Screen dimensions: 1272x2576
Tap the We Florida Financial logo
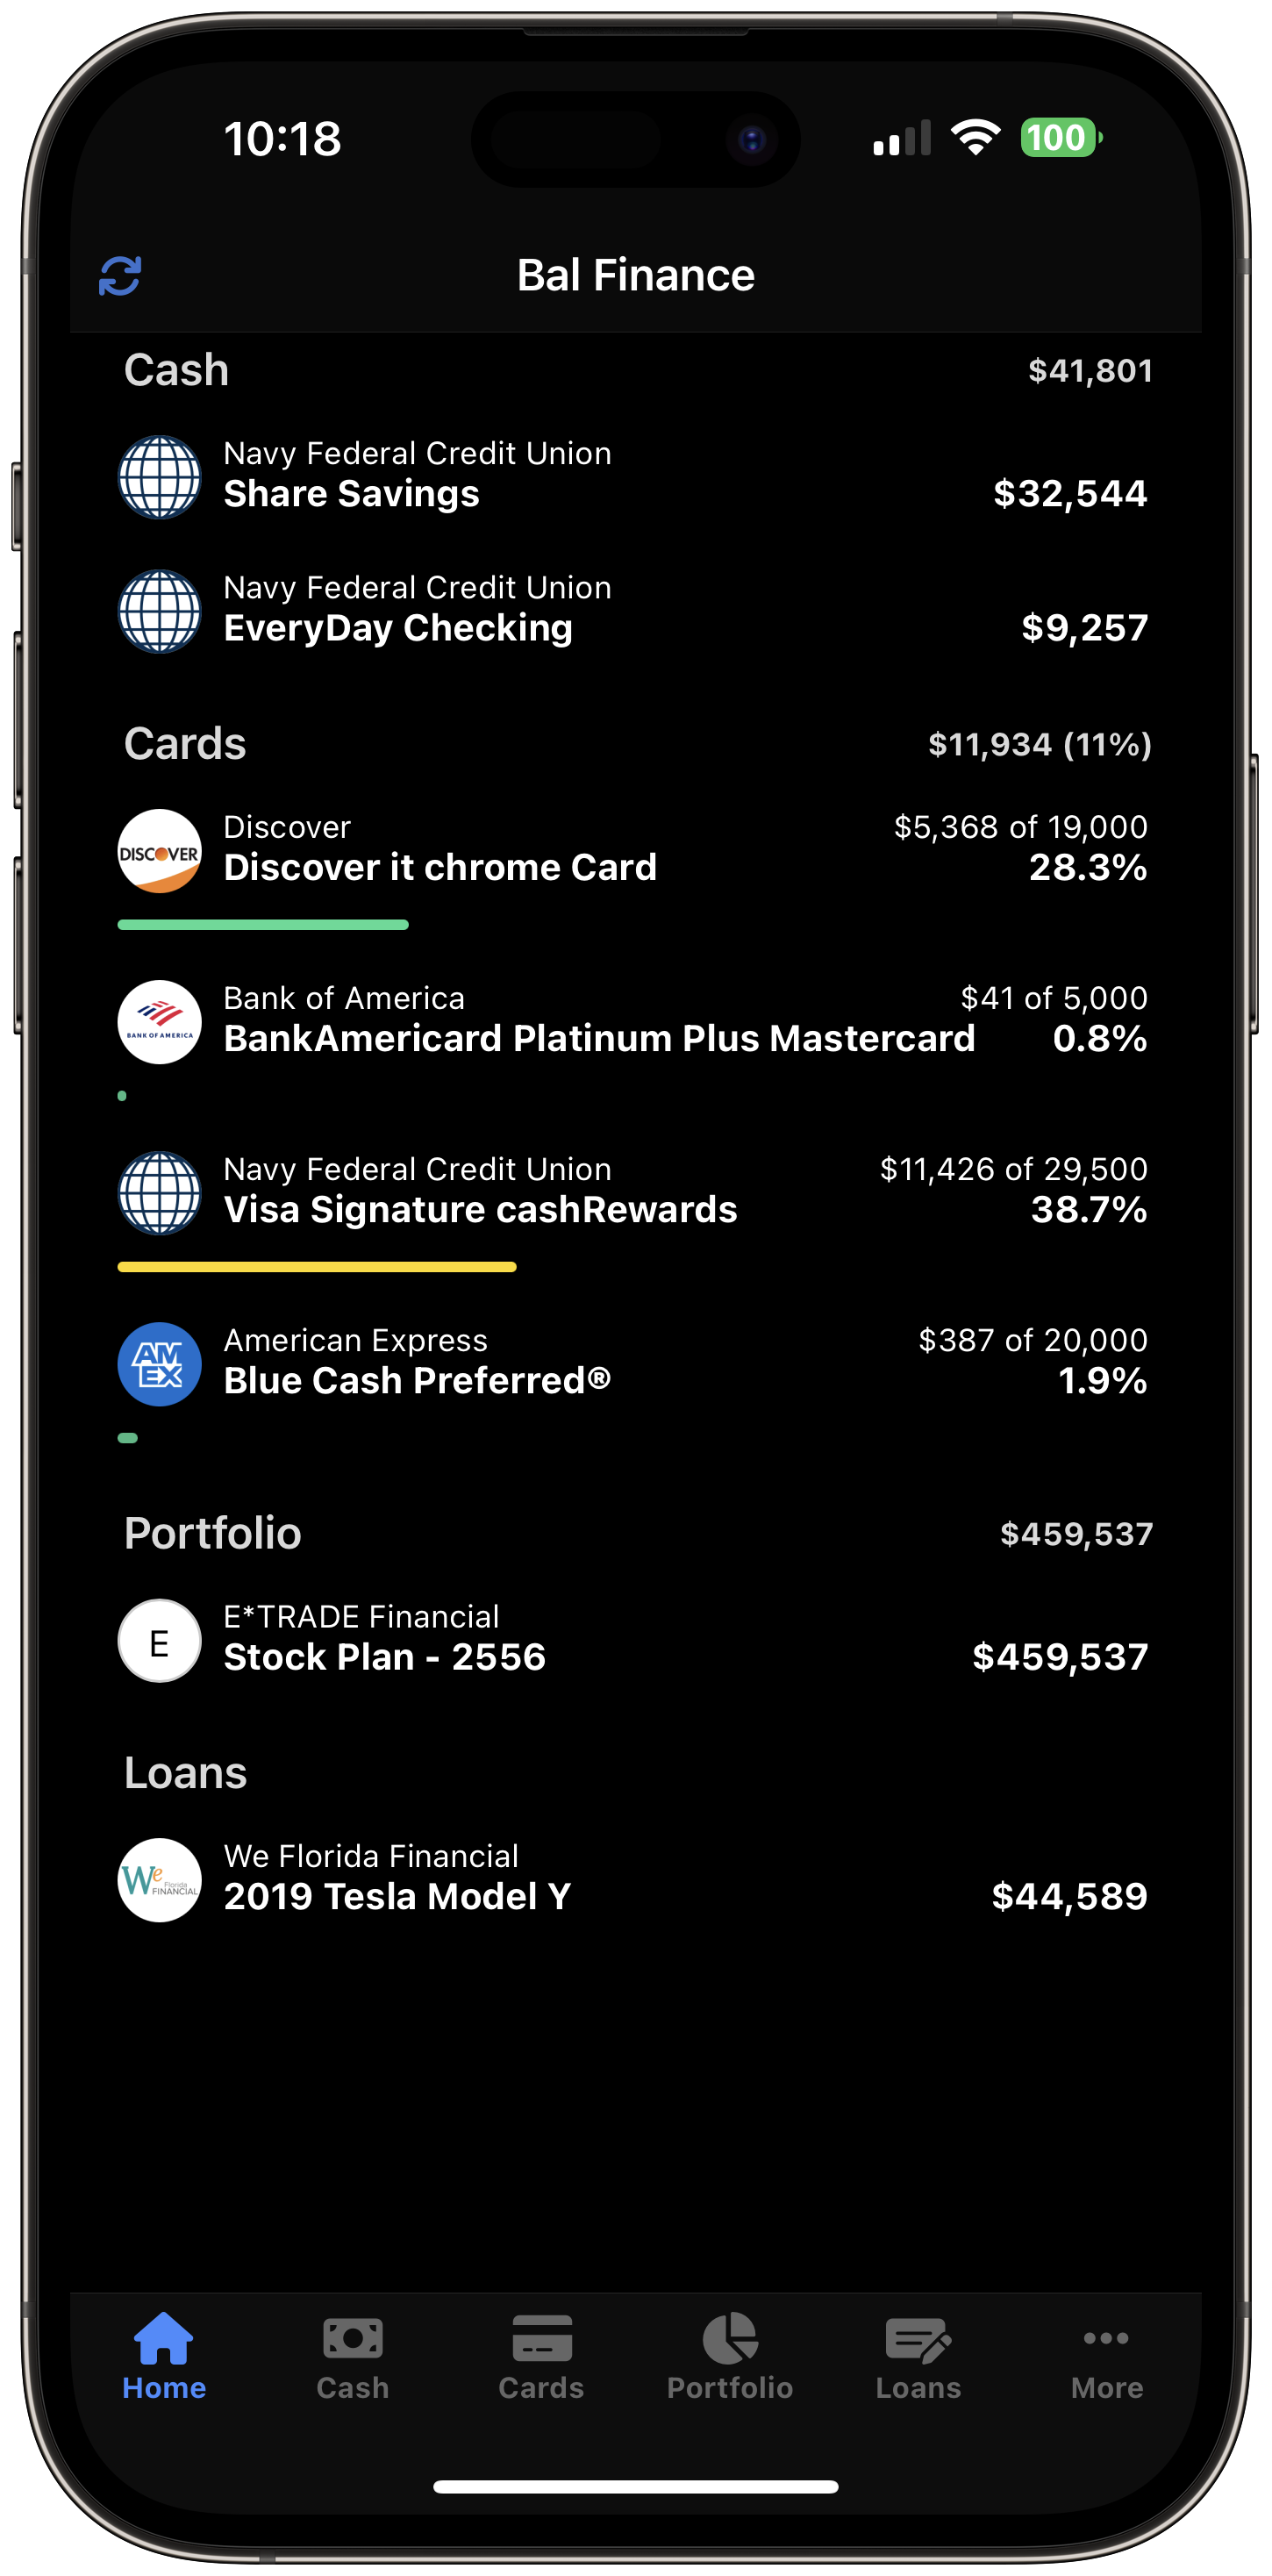(x=160, y=1880)
